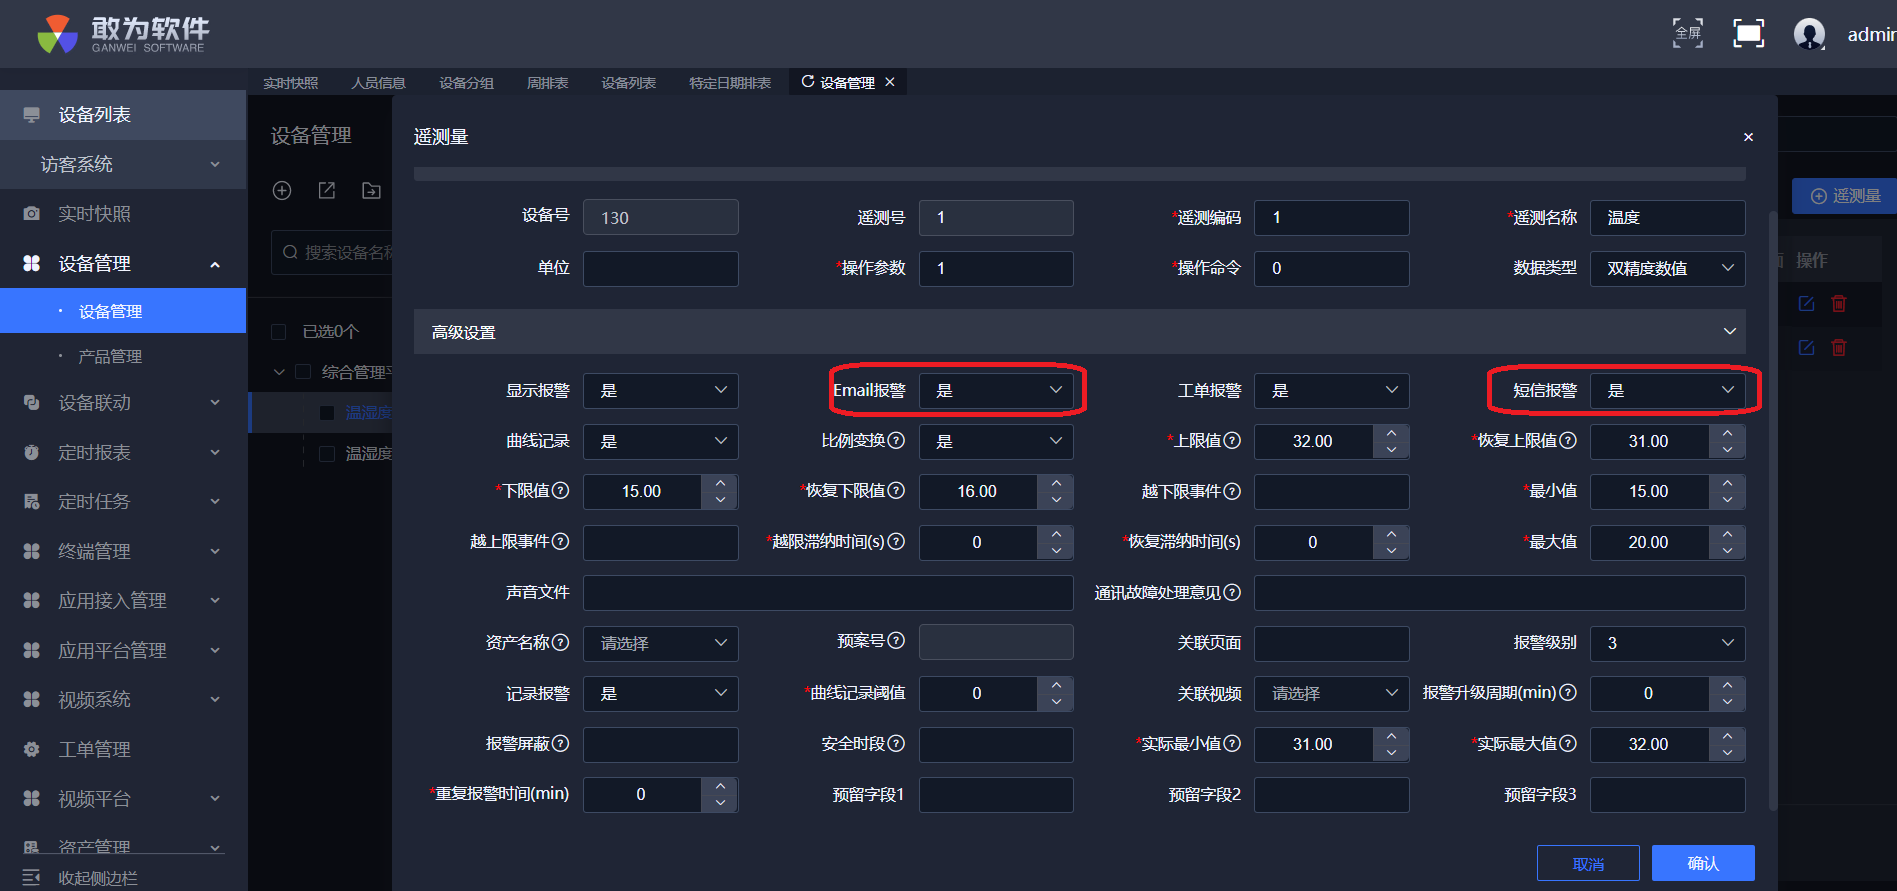Viewport: 1897px width, 891px height.
Task: Click the refresh icon on 设备管理 tab
Action: pyautogui.click(x=808, y=82)
